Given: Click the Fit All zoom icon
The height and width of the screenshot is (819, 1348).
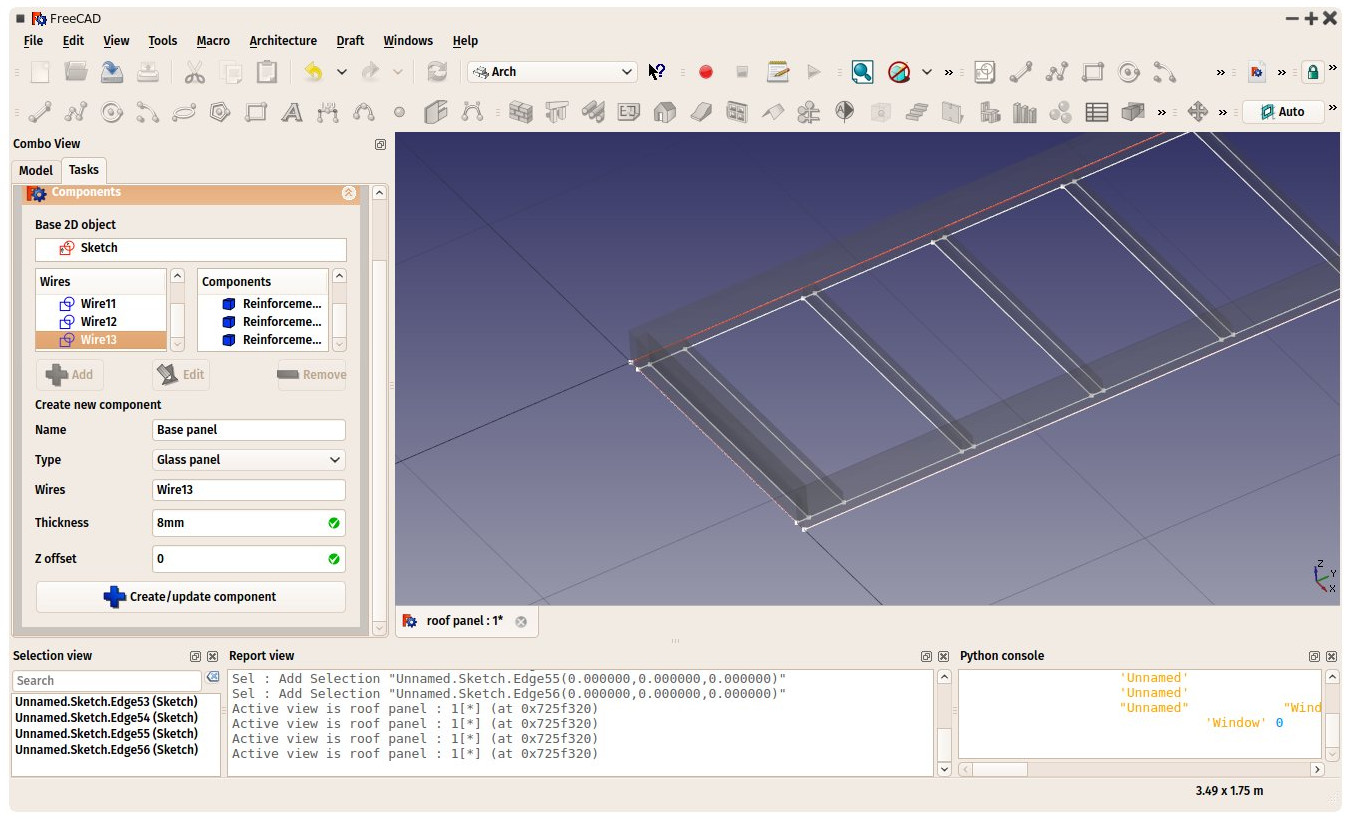Looking at the screenshot, I should pyautogui.click(x=862, y=72).
